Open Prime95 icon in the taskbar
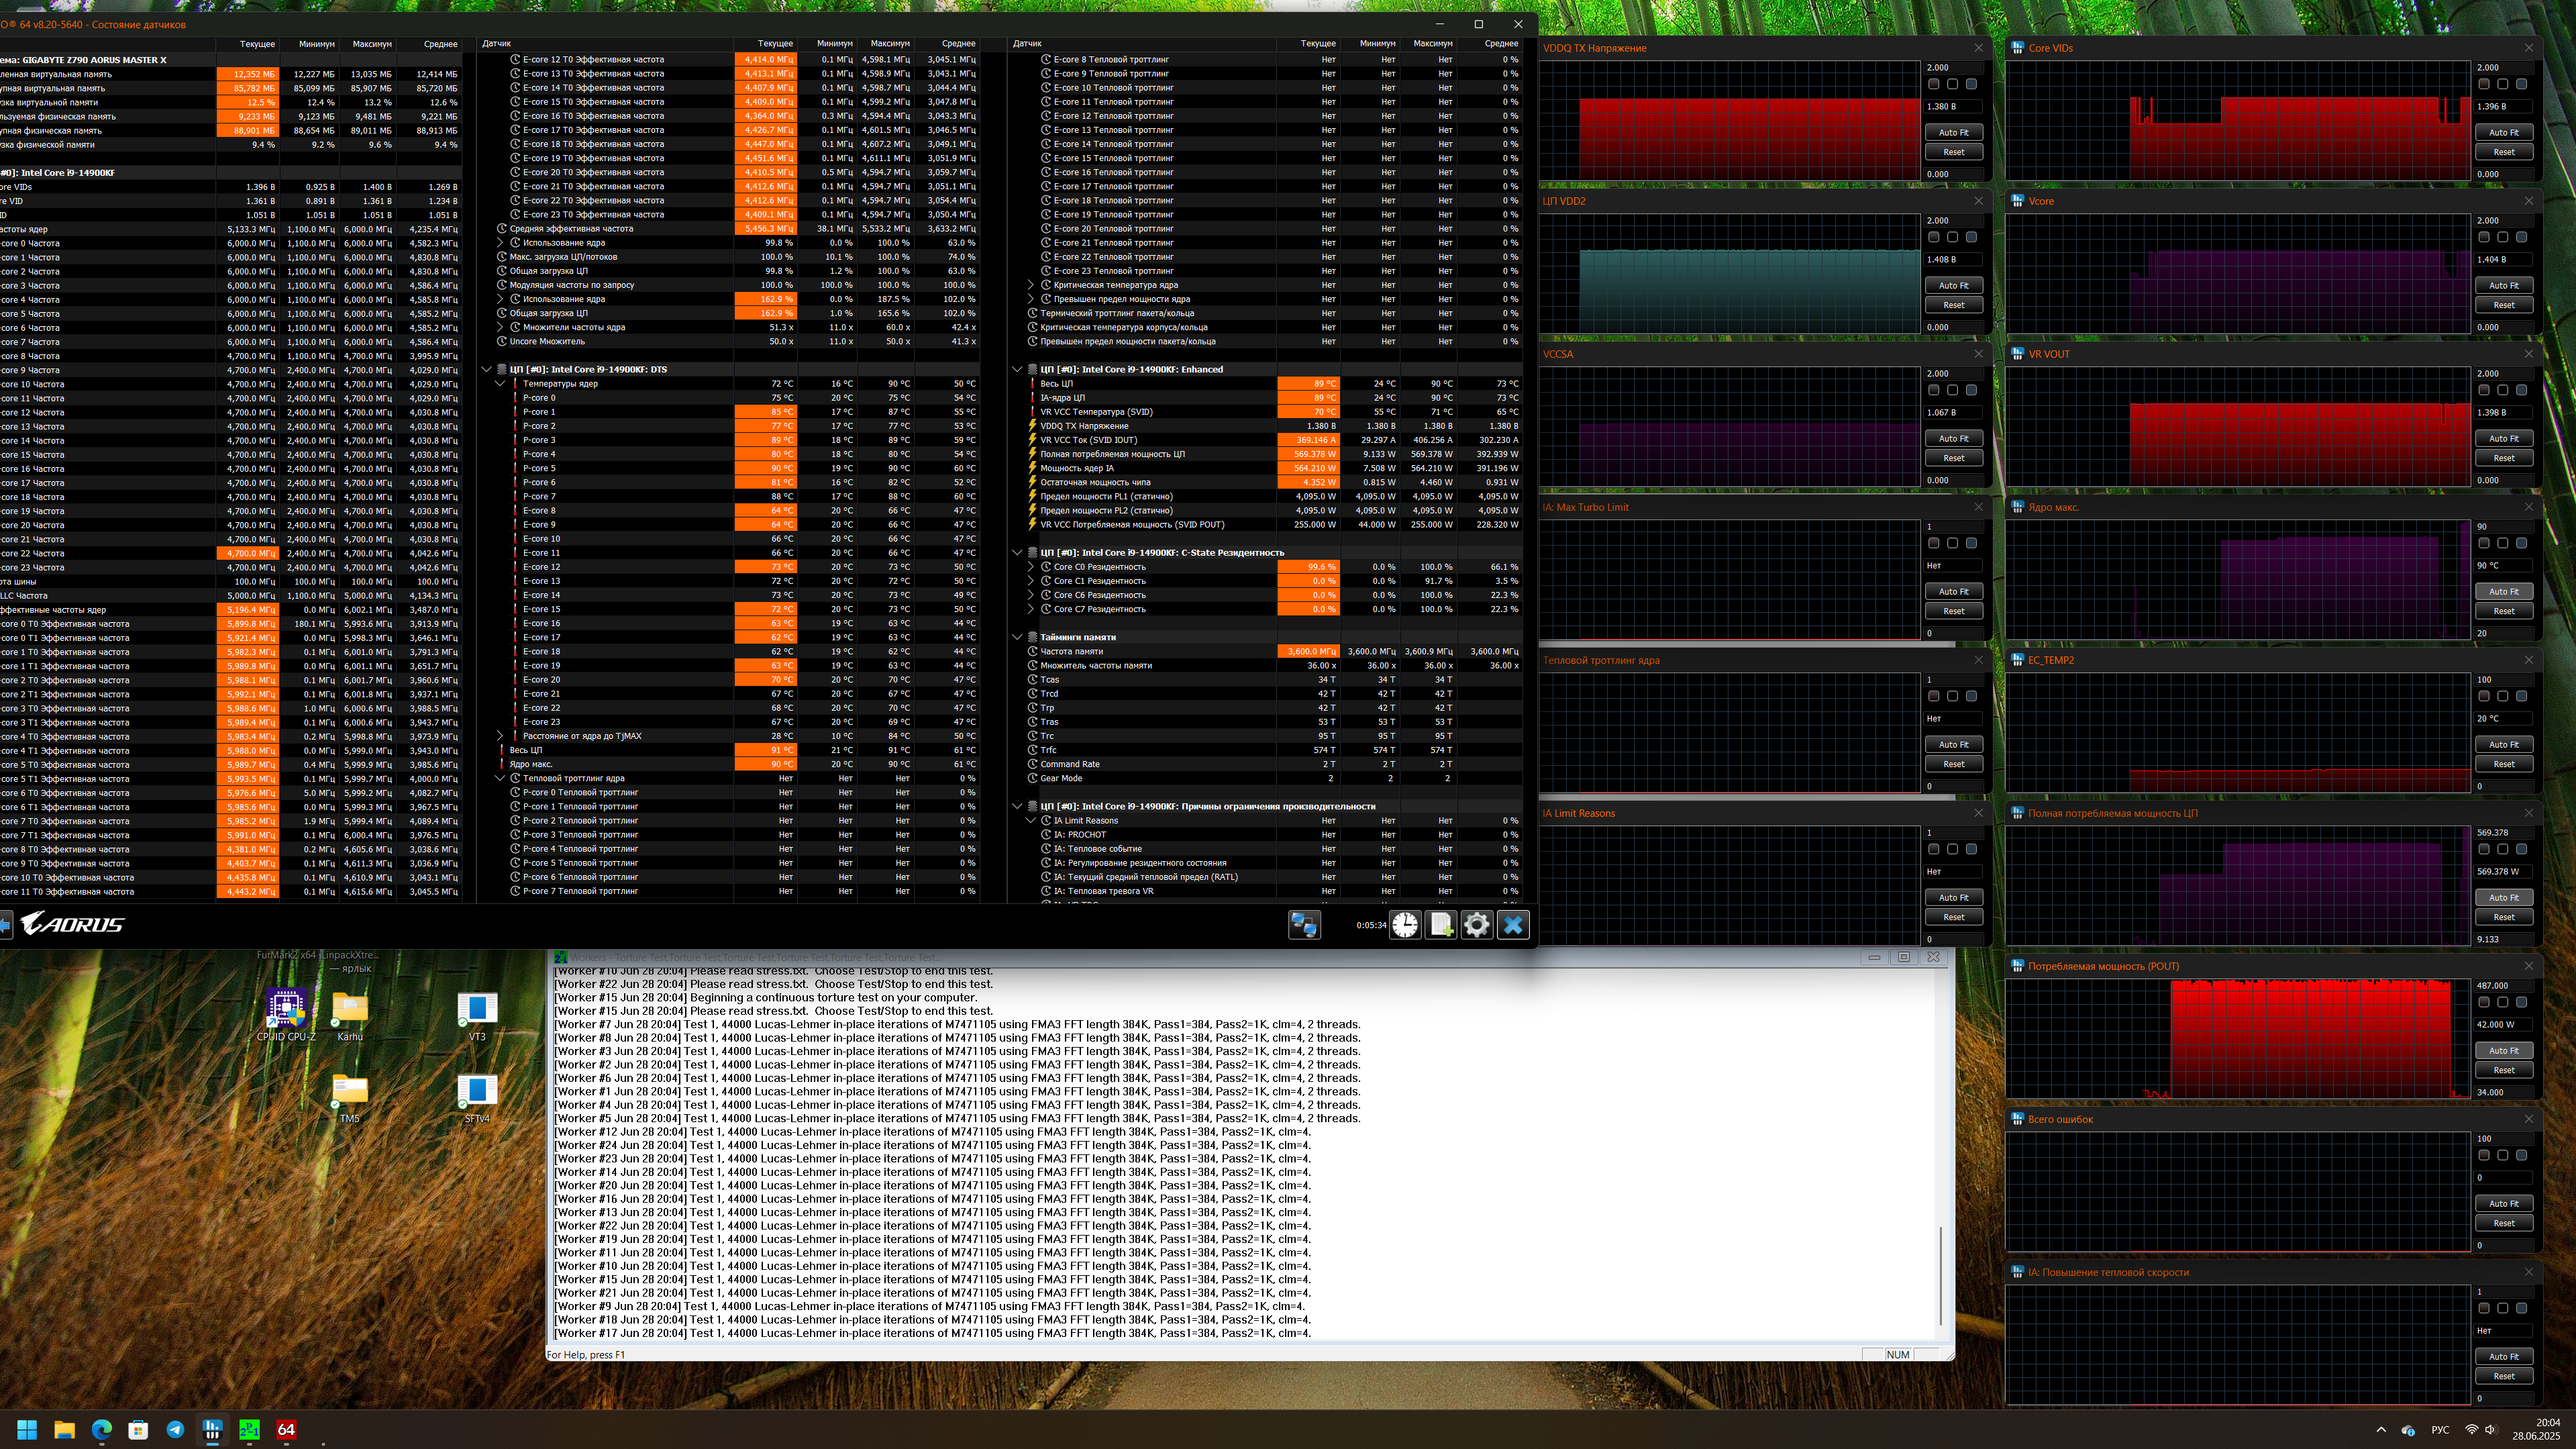Screen dimensions: 2576x1449 (x=249, y=1430)
